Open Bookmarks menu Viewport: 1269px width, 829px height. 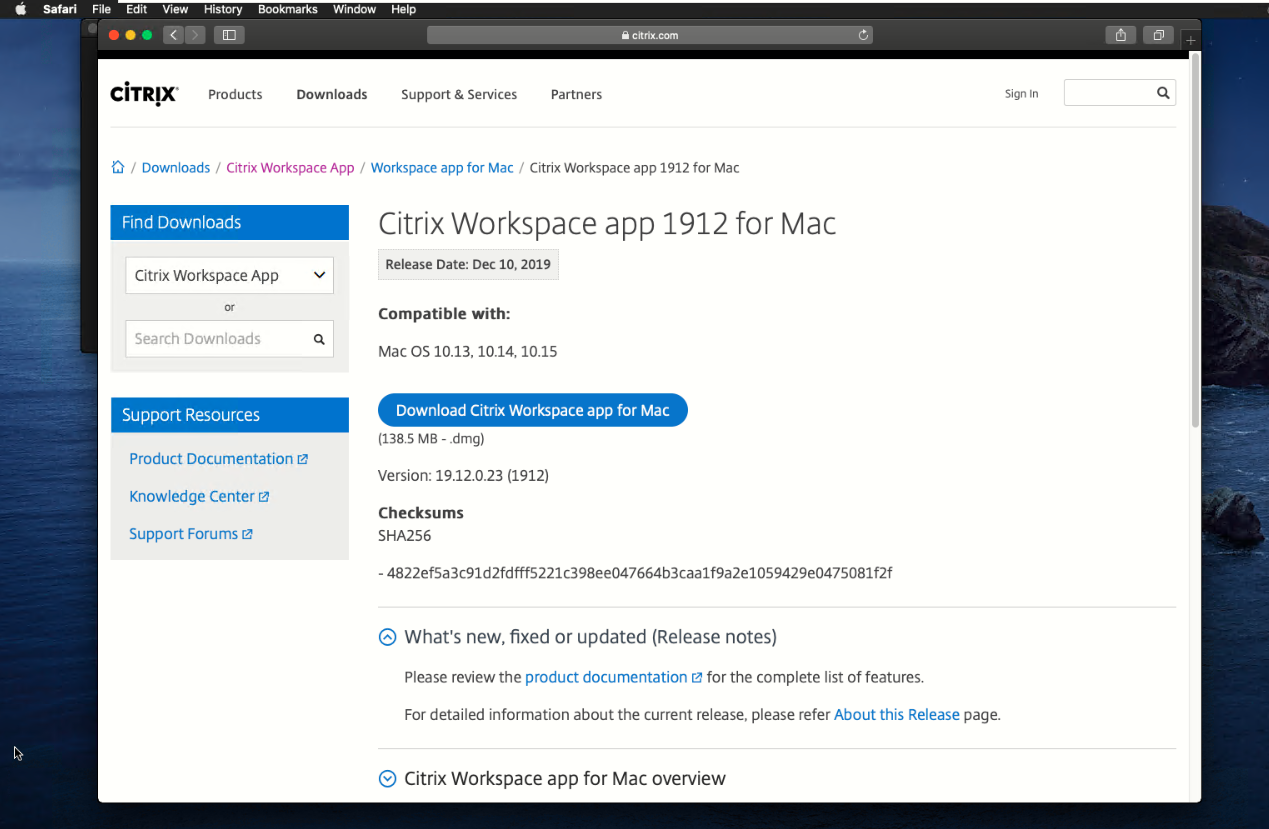288,9
